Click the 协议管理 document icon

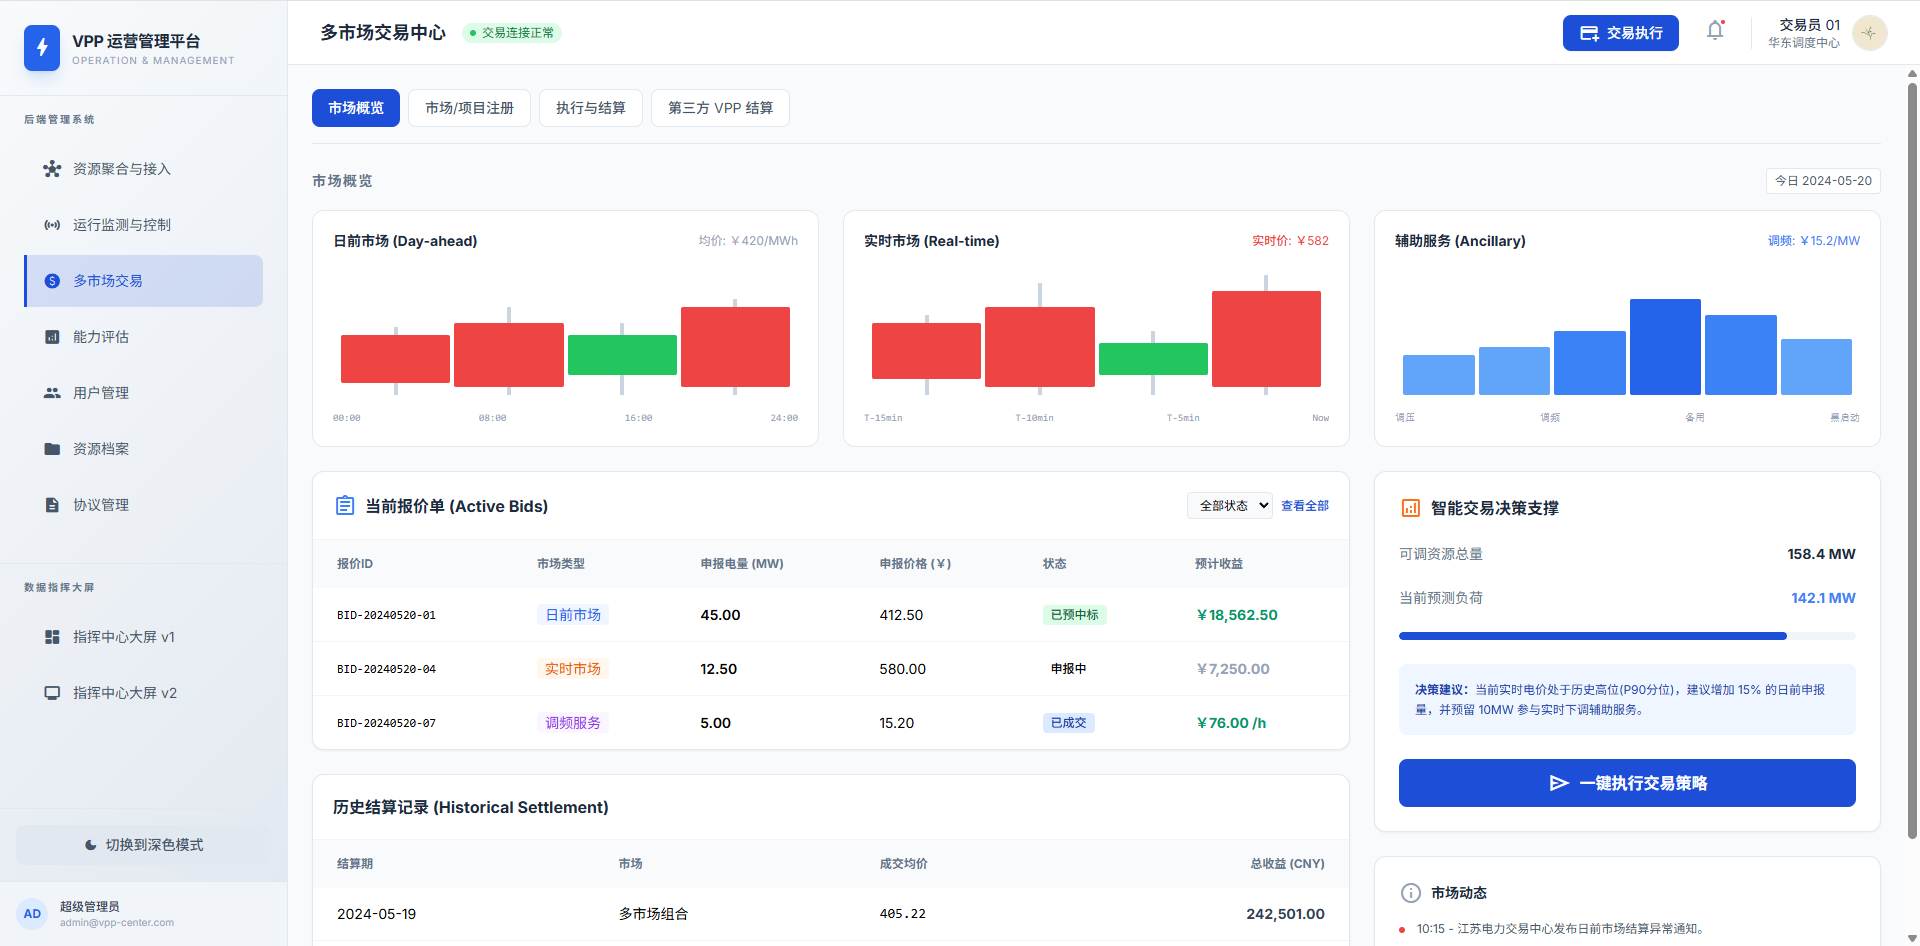click(52, 505)
